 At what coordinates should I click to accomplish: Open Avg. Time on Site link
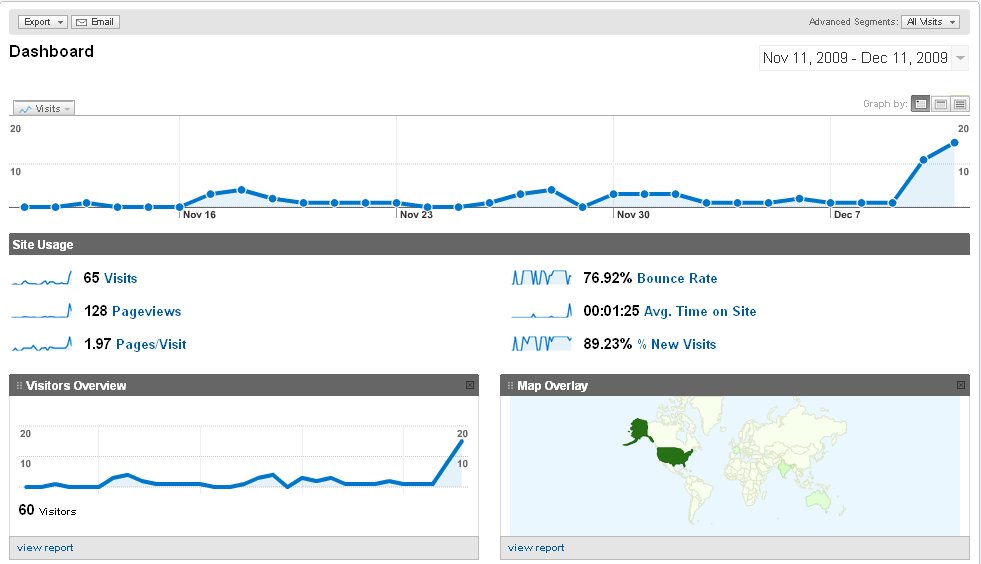[x=700, y=312]
